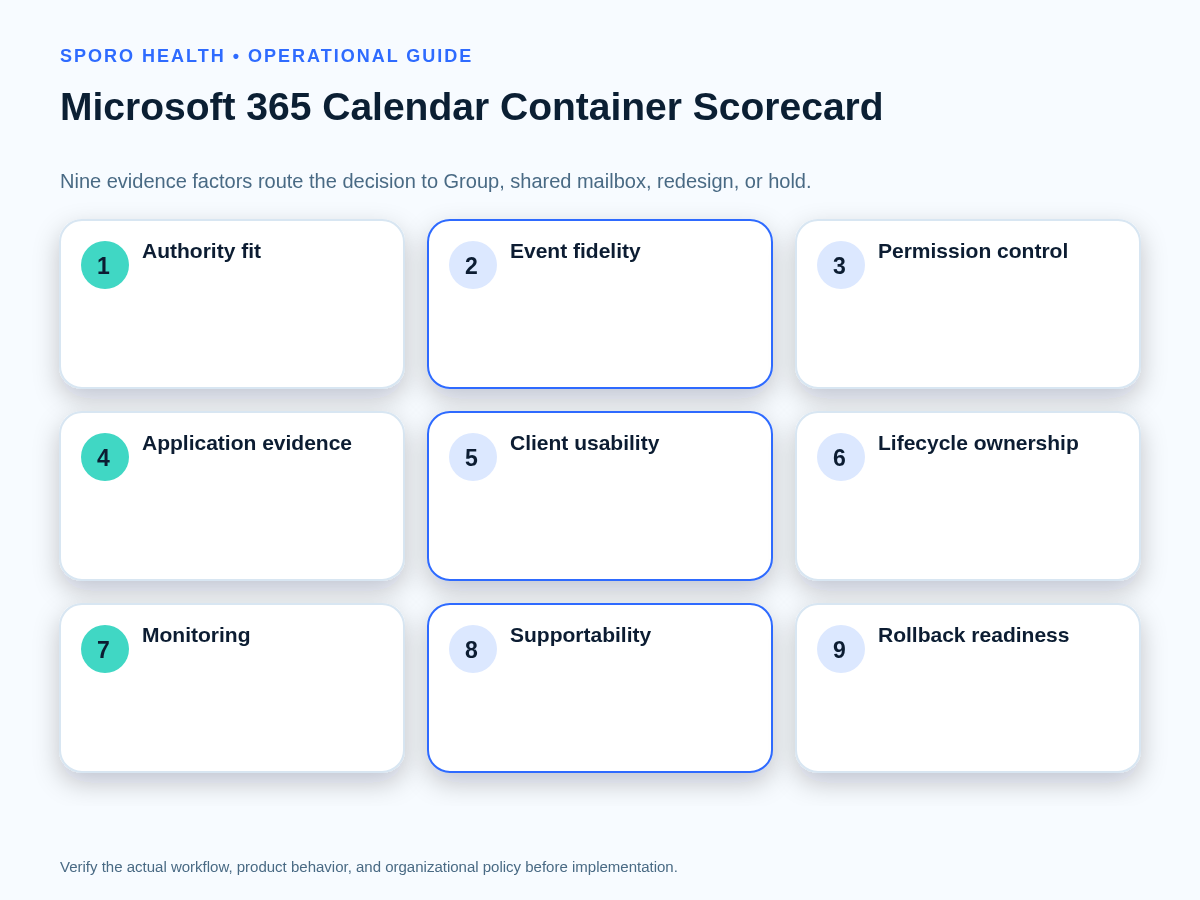Click the number 8 badge for Supportability
The width and height of the screenshot is (1200, 900).
(x=473, y=649)
